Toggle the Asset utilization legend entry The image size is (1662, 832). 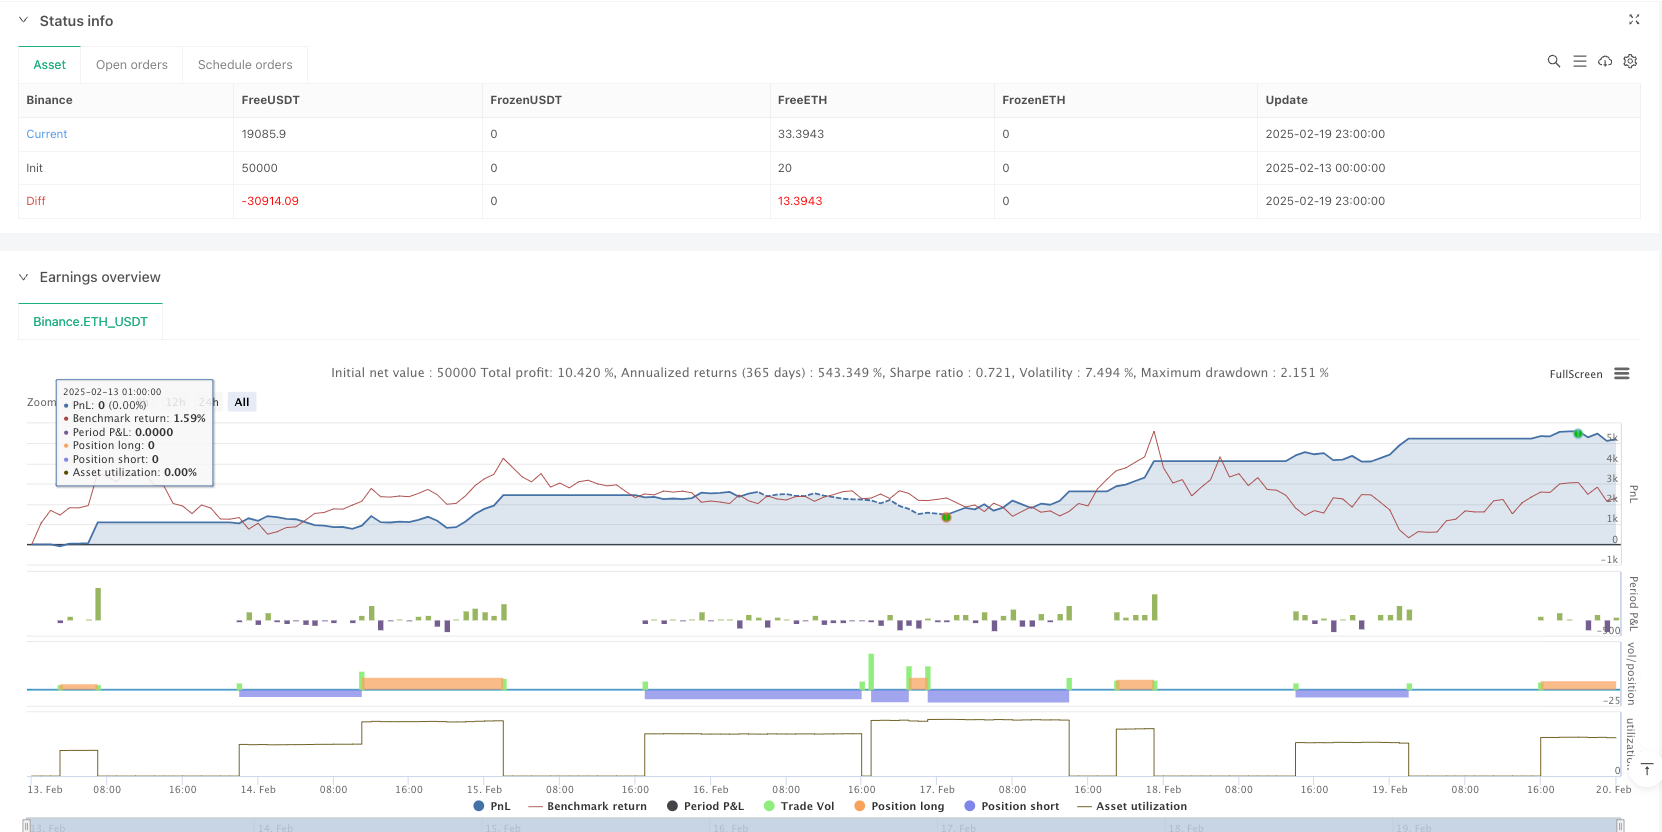[x=1132, y=806]
